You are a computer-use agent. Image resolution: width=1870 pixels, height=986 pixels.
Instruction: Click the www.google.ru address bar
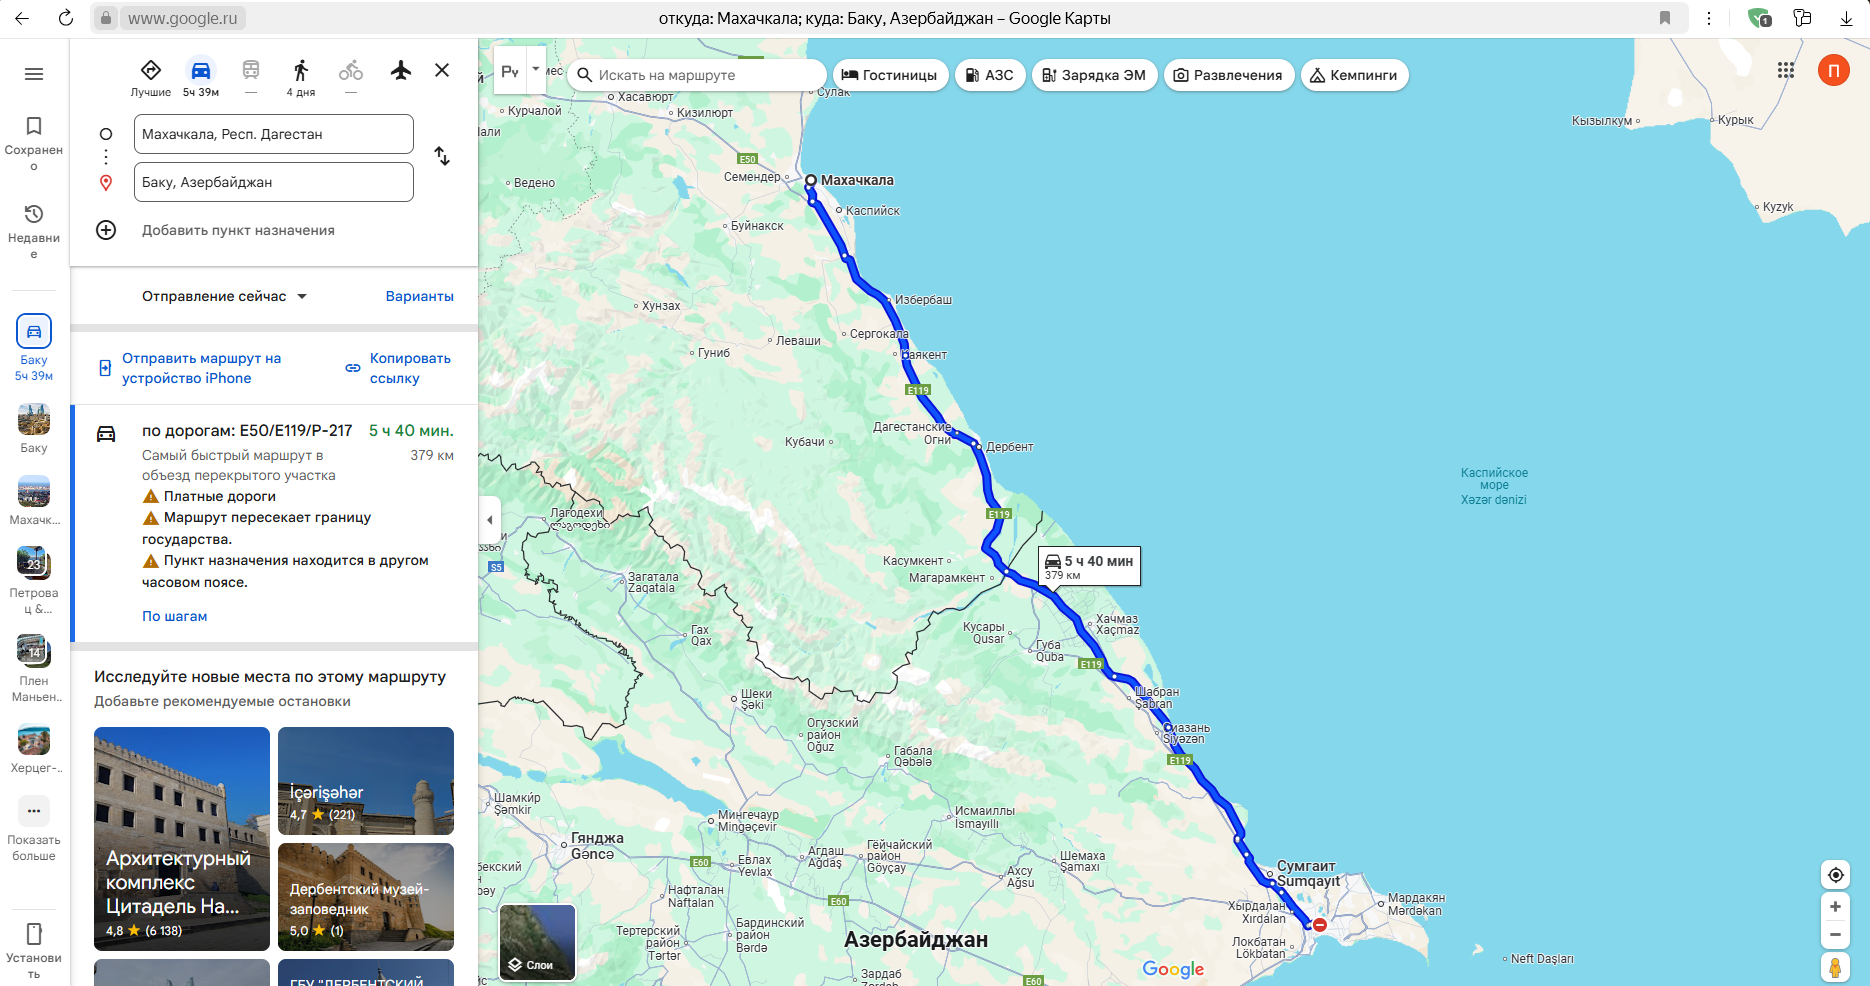(183, 18)
